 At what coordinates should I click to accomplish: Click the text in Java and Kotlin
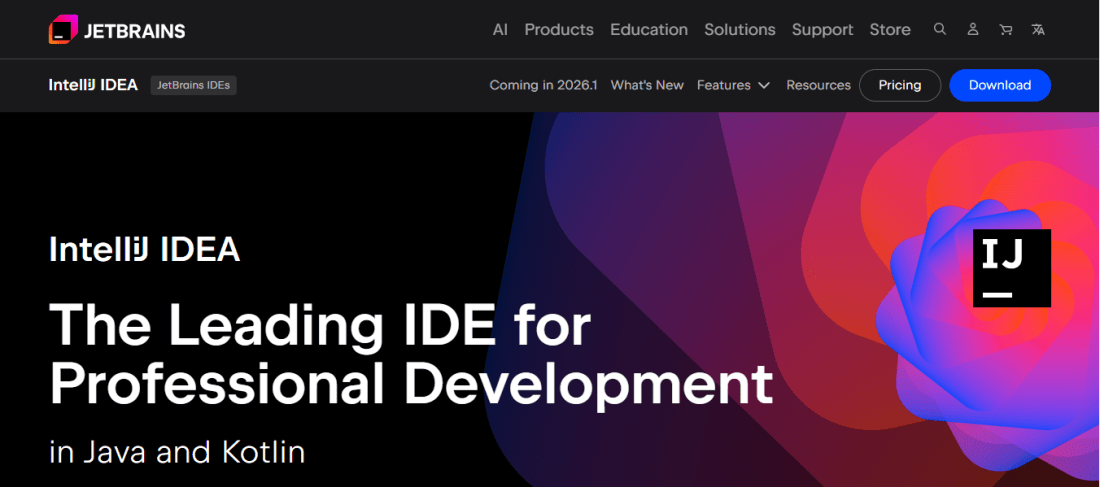177,453
